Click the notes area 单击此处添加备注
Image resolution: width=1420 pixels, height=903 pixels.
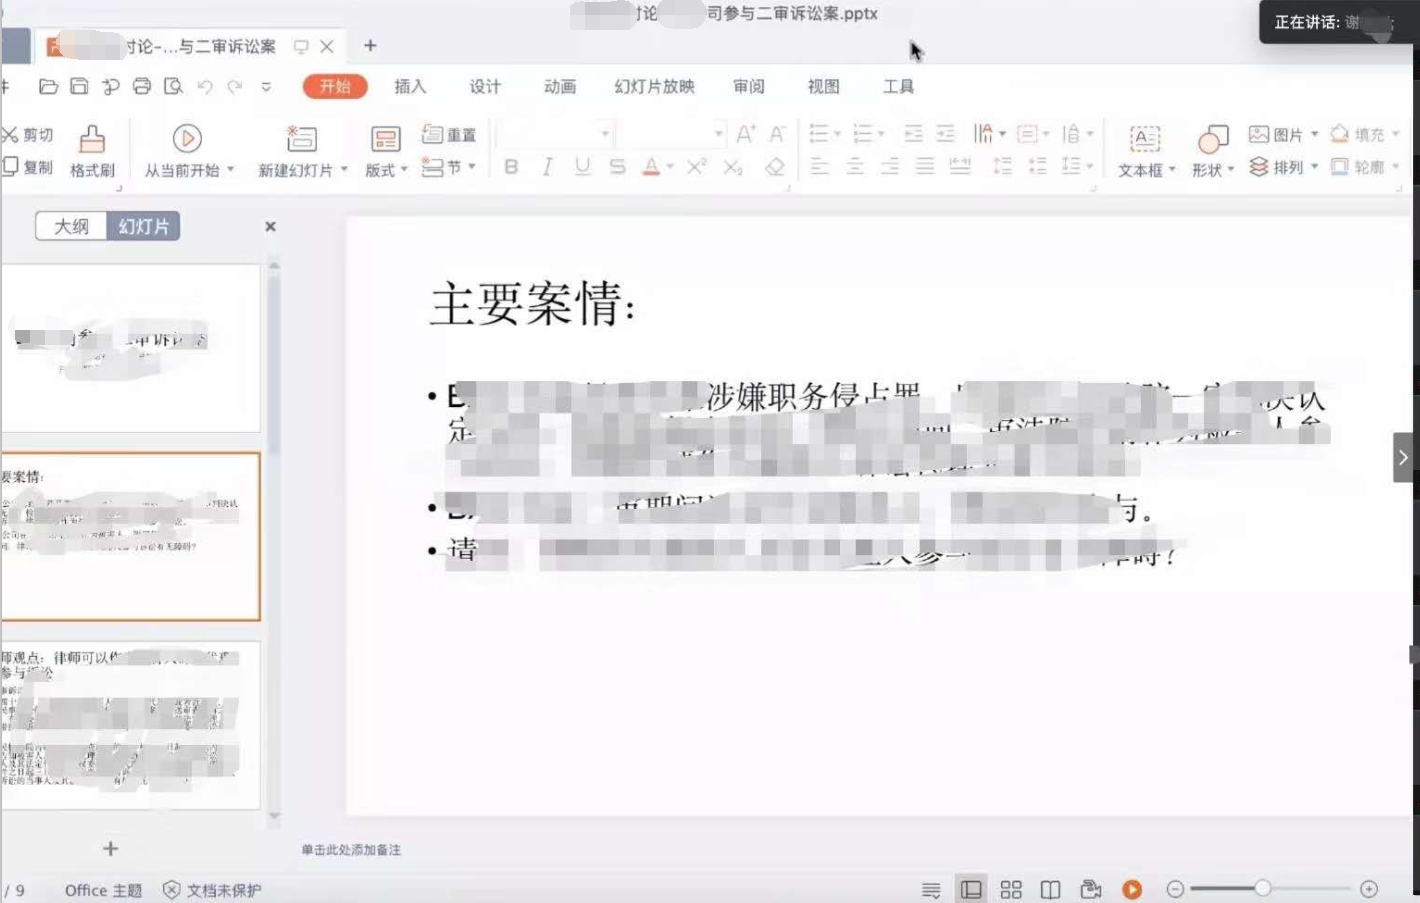351,850
